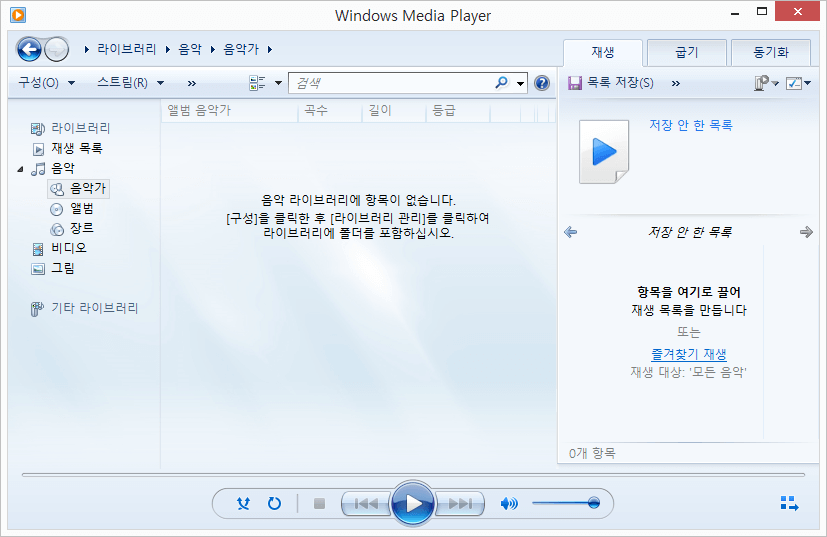Click the Back navigation arrow button
This screenshot has width=827, height=537.
tap(29, 50)
